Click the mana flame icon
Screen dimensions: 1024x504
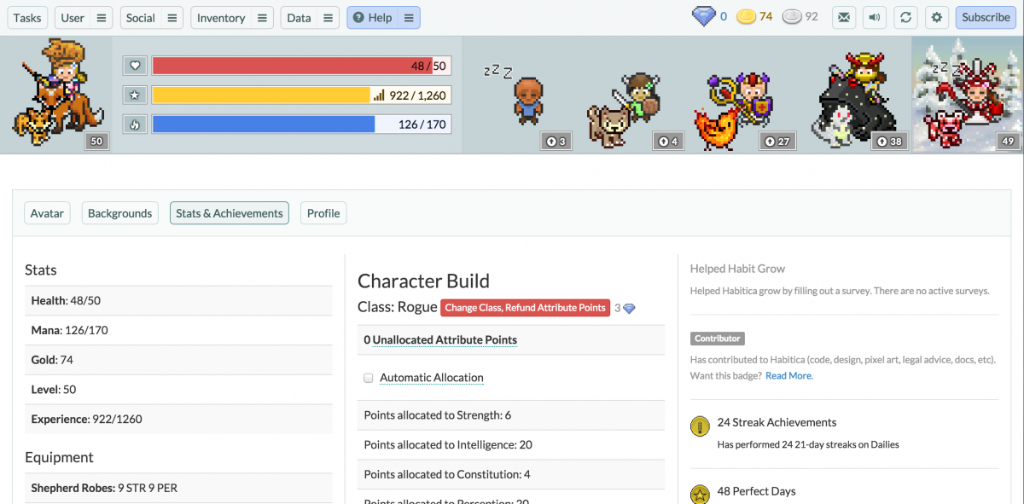tap(135, 124)
